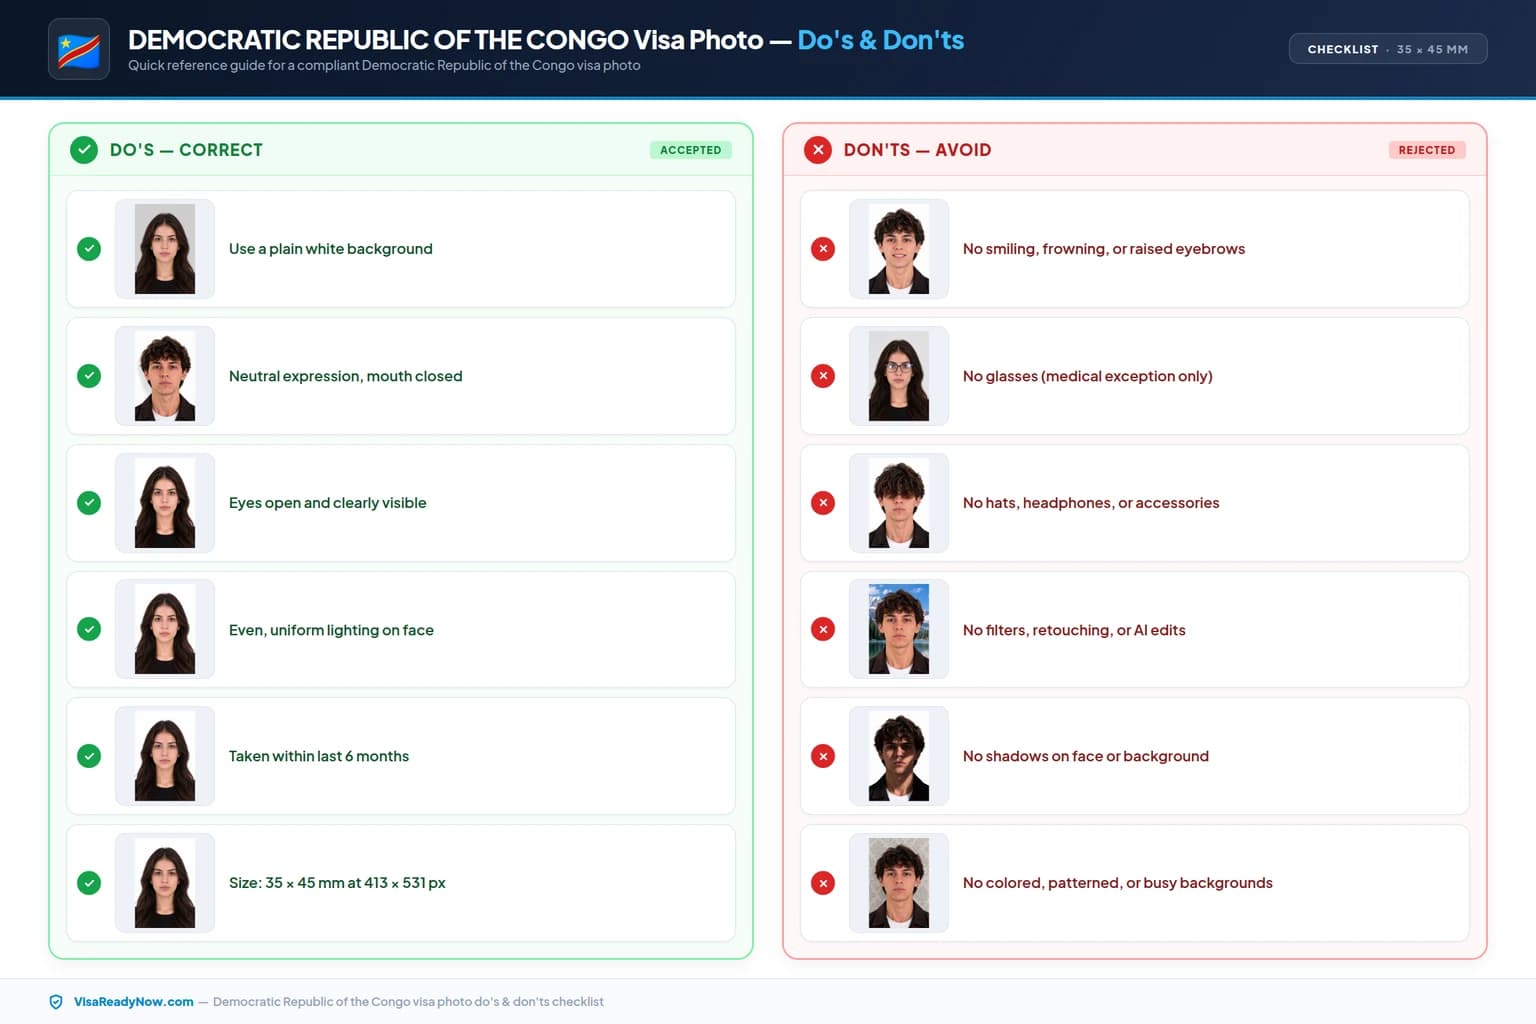Click check icon for taken within 6 months row

click(x=89, y=756)
